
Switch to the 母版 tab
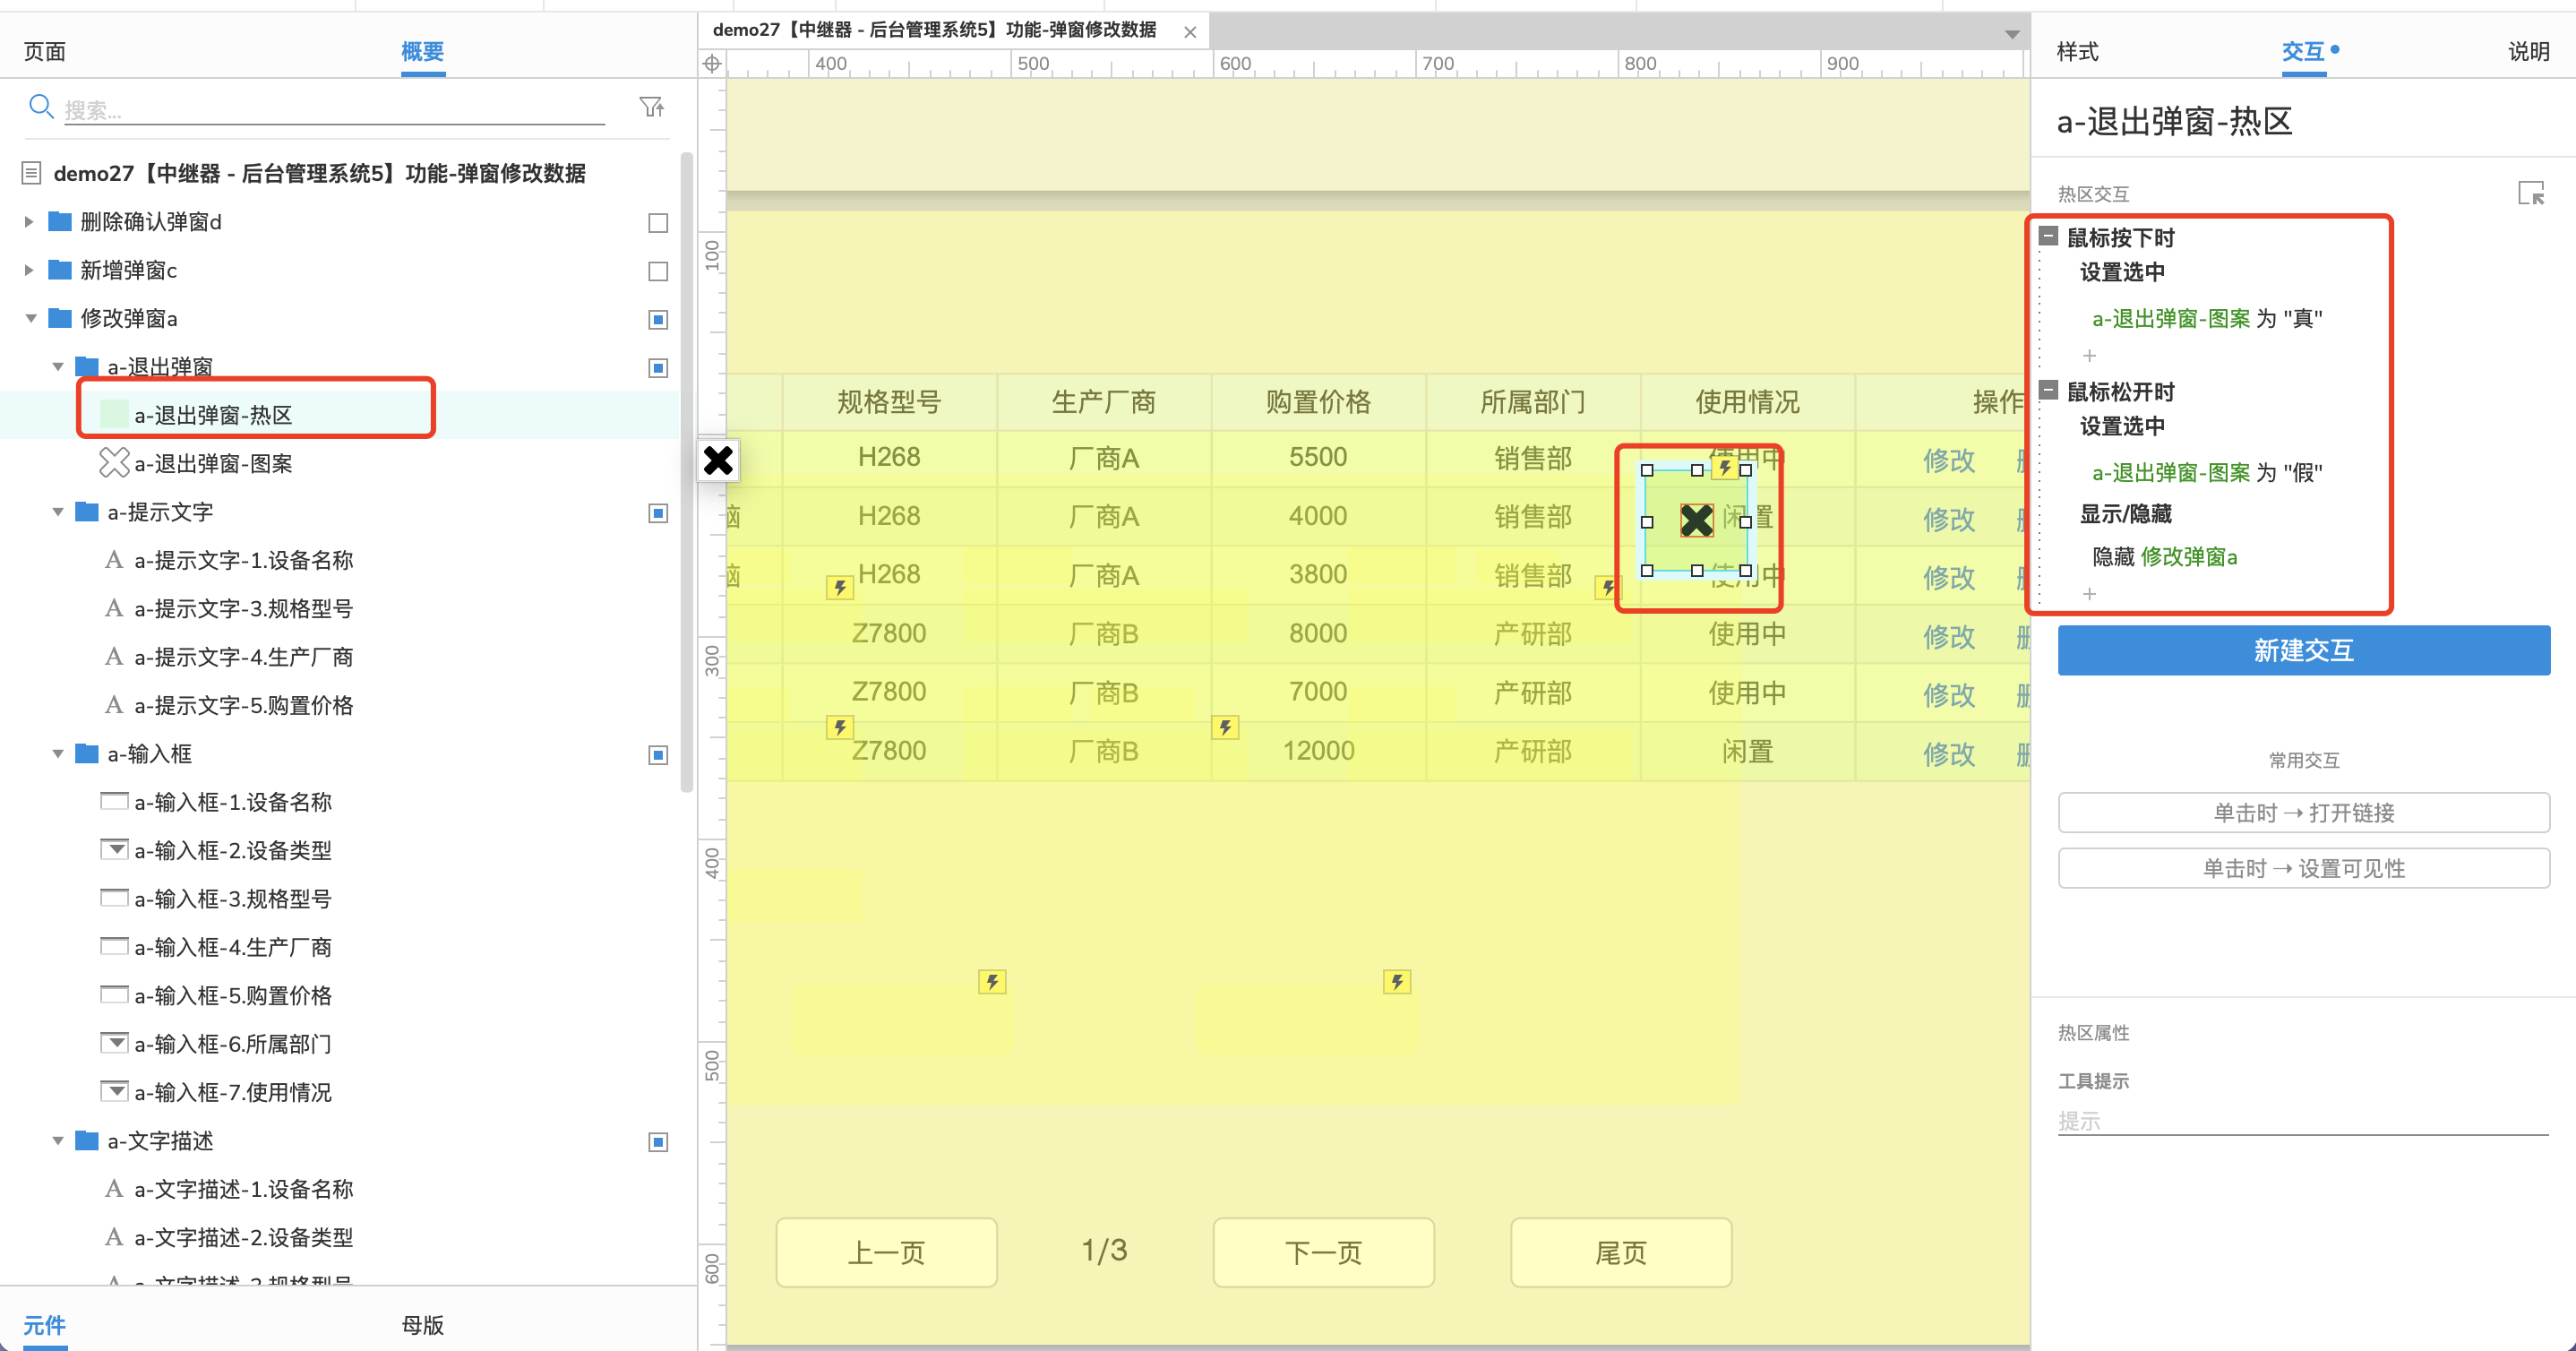(x=423, y=1325)
